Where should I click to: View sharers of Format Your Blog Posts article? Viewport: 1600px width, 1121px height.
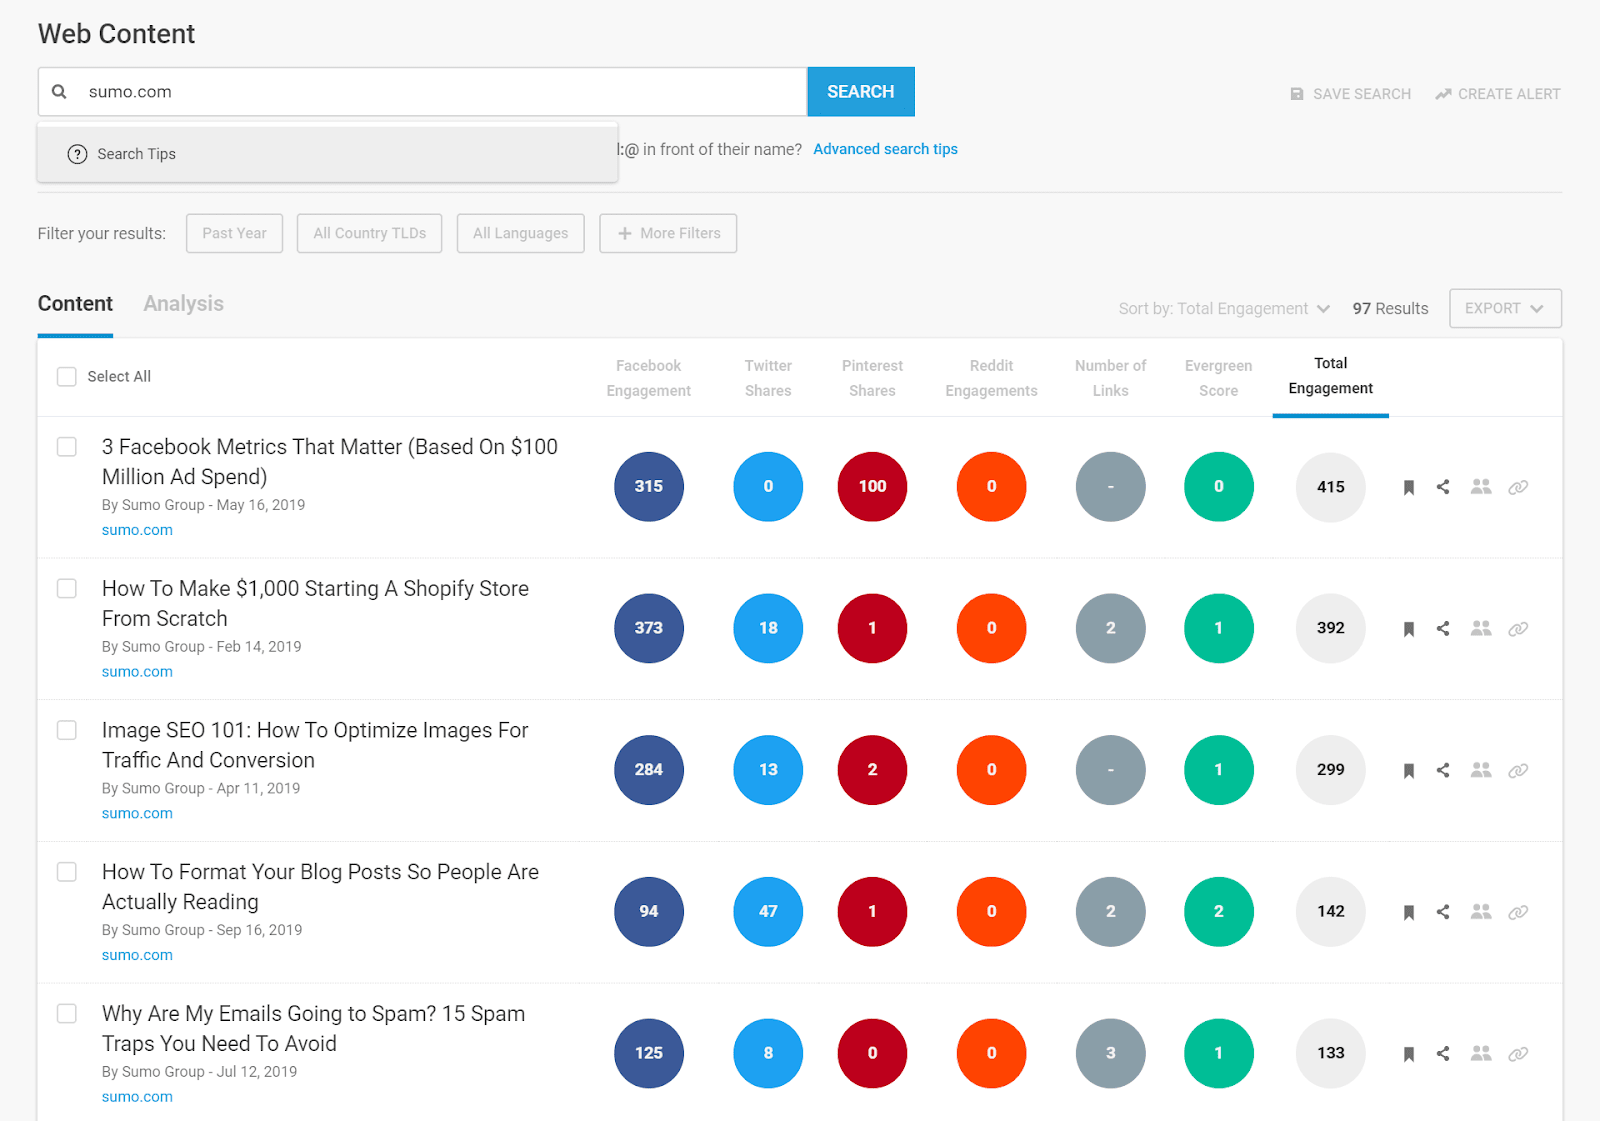(x=1481, y=912)
